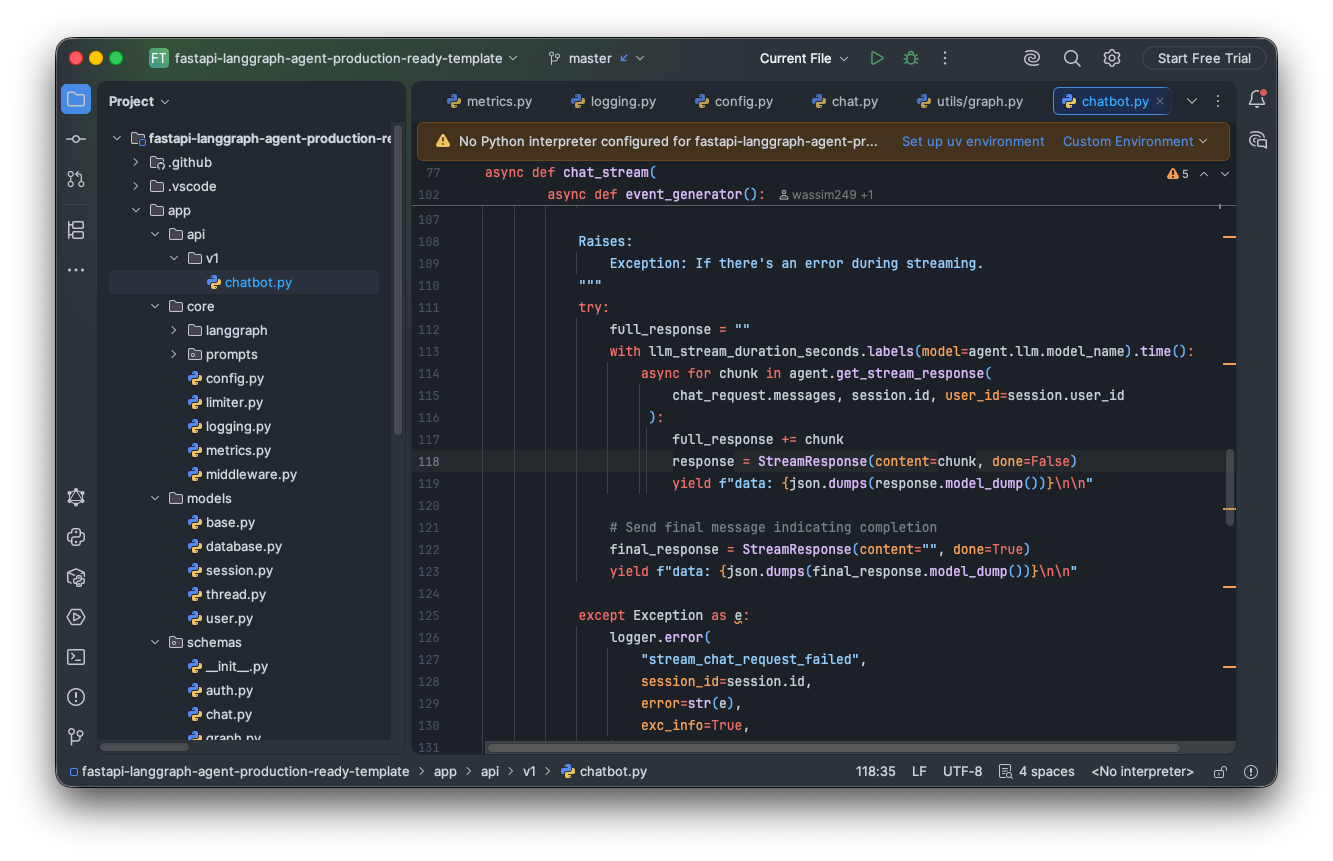Change 4 spaces indent setting

pos(1037,772)
